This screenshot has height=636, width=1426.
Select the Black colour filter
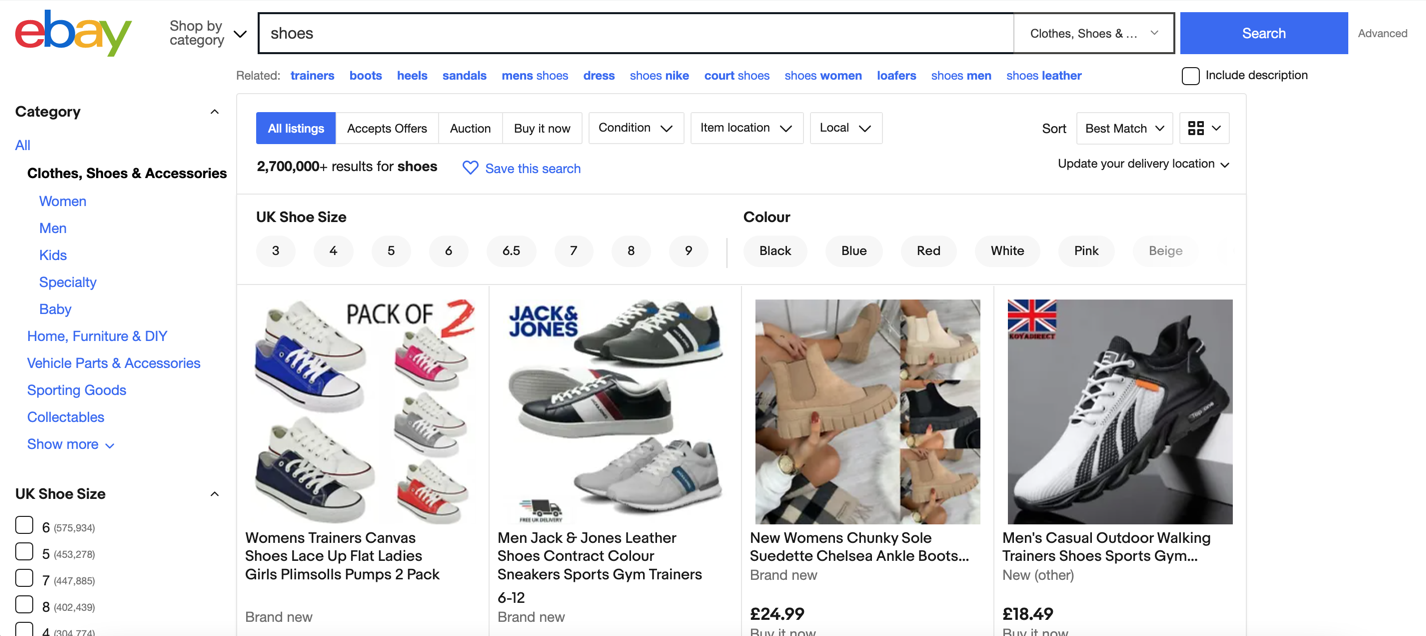[775, 251]
